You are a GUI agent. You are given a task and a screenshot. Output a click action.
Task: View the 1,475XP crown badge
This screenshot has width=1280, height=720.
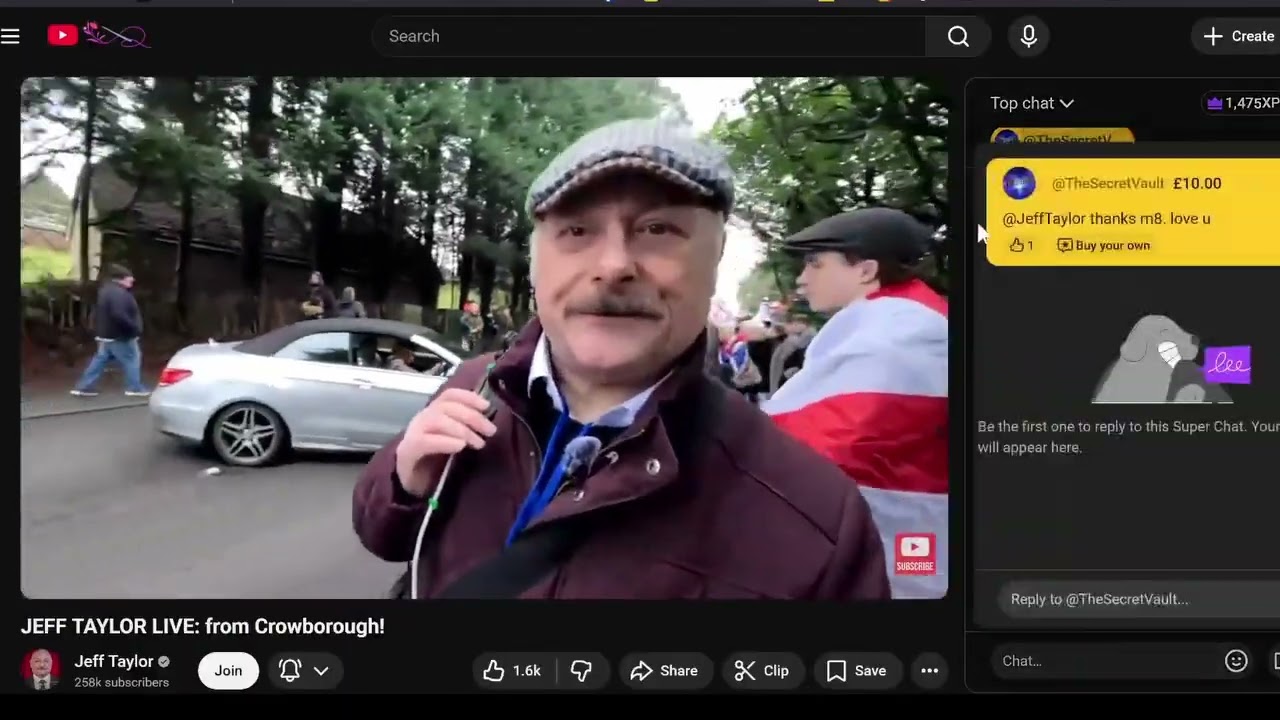coord(1243,103)
